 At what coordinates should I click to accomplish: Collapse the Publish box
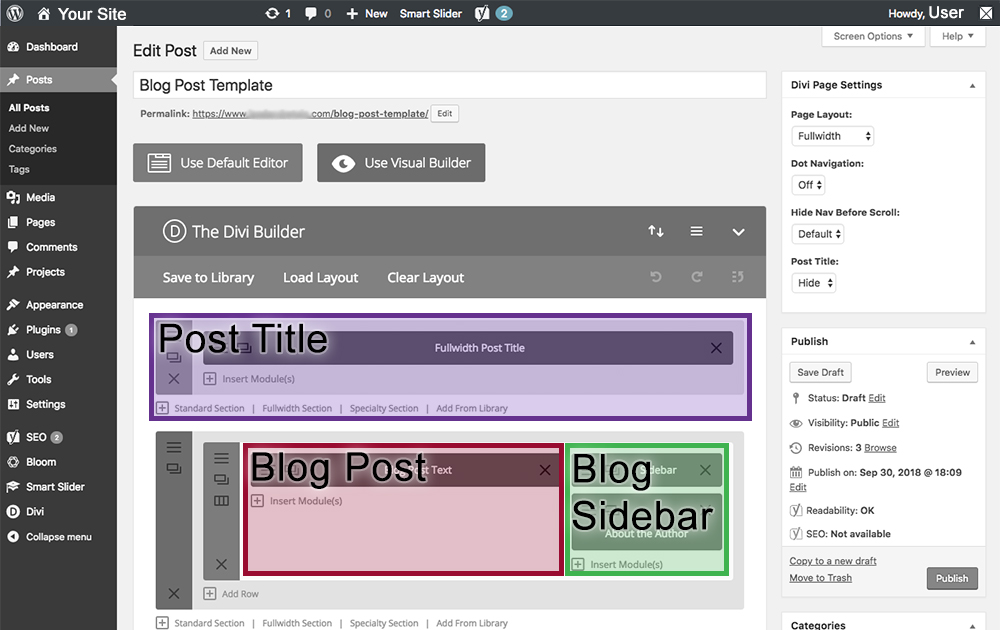click(972, 342)
